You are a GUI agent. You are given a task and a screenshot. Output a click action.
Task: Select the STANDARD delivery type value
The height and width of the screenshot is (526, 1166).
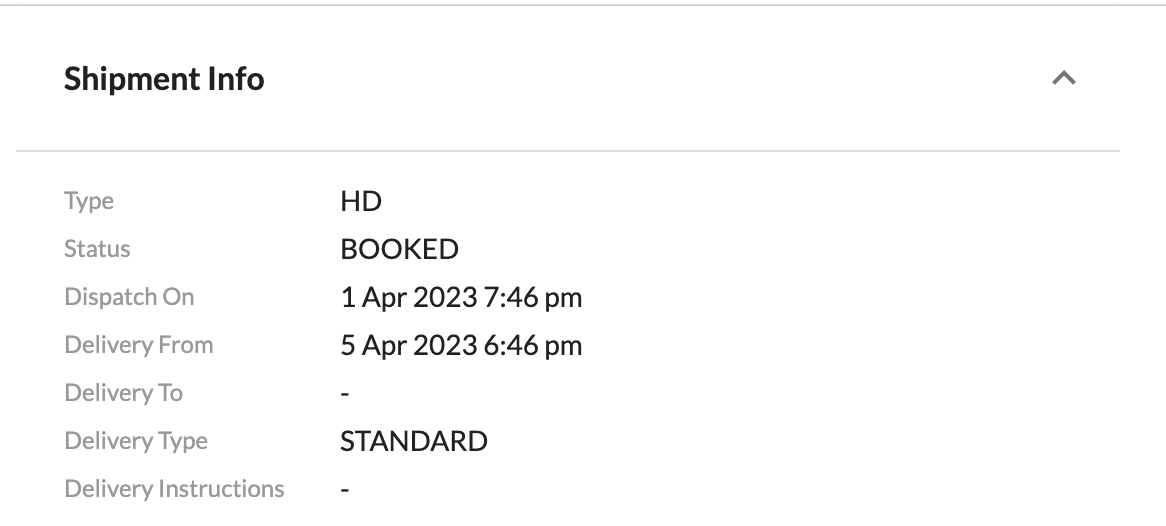[414, 441]
